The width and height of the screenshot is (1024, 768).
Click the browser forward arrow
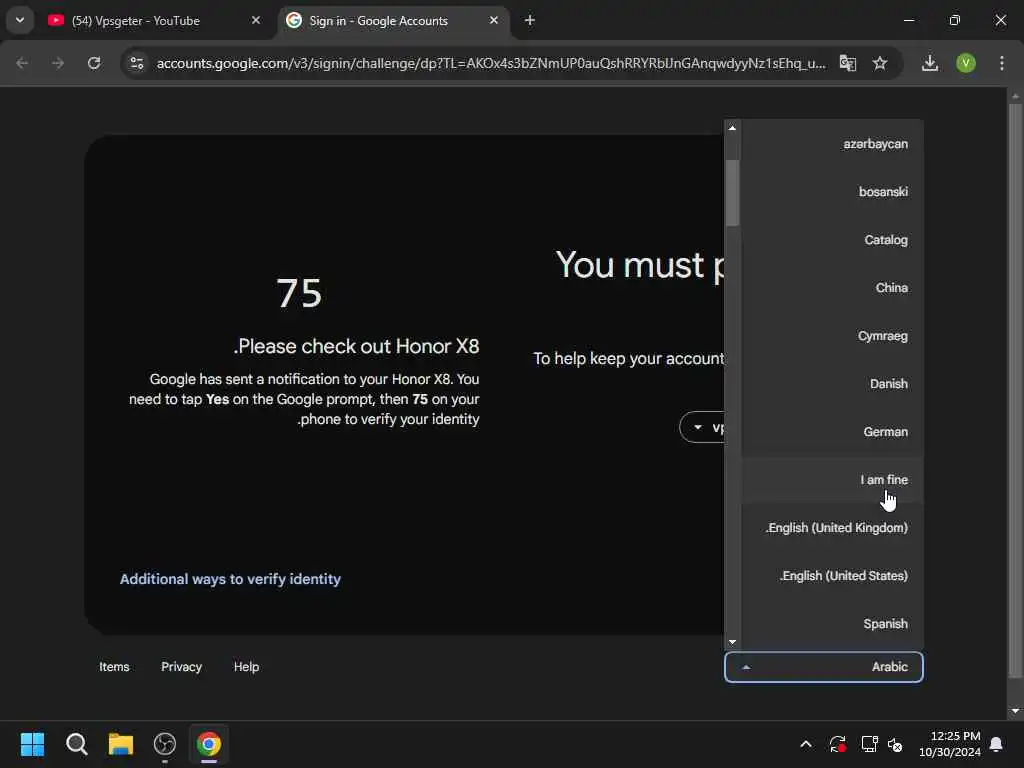point(58,63)
